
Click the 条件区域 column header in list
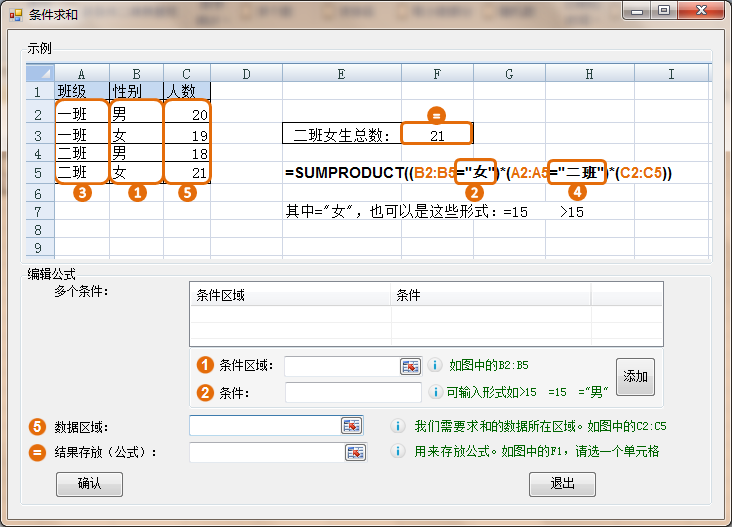(289, 294)
